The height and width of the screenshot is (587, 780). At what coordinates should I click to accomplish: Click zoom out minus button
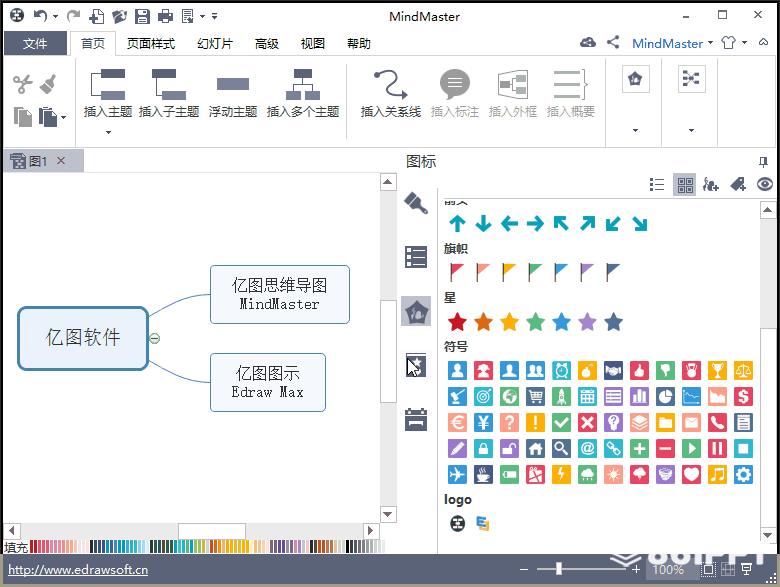click(524, 569)
